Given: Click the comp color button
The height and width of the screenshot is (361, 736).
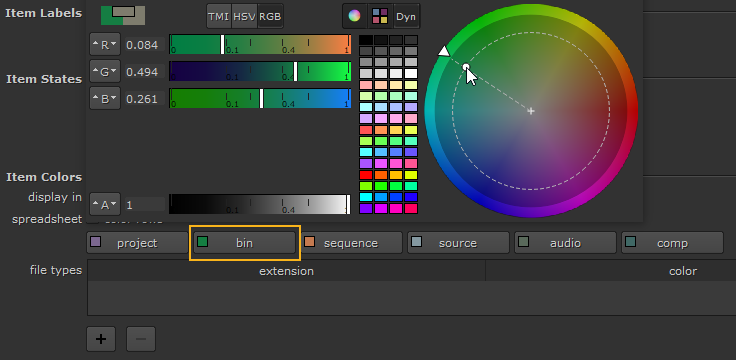Looking at the screenshot, I should click(672, 243).
